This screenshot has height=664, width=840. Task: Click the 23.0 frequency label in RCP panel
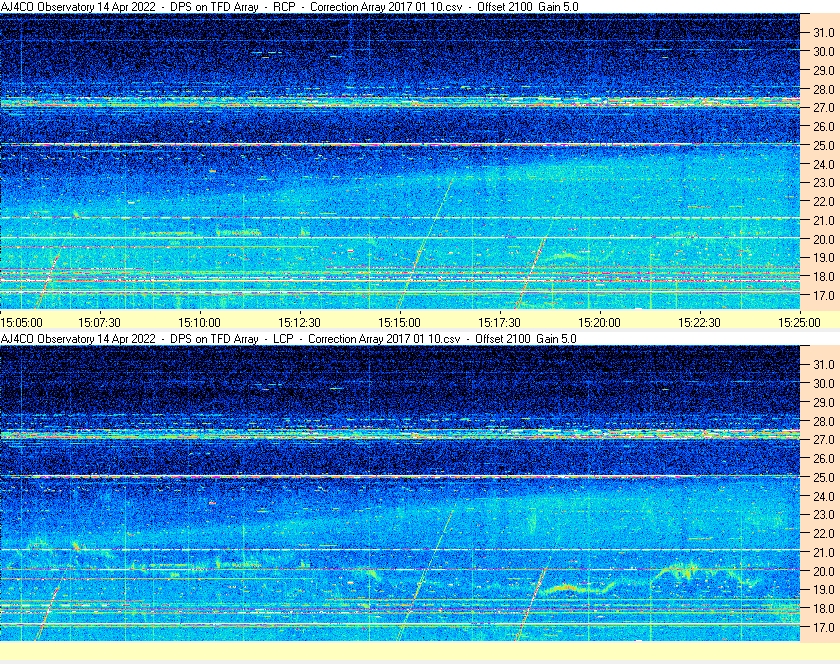(824, 183)
